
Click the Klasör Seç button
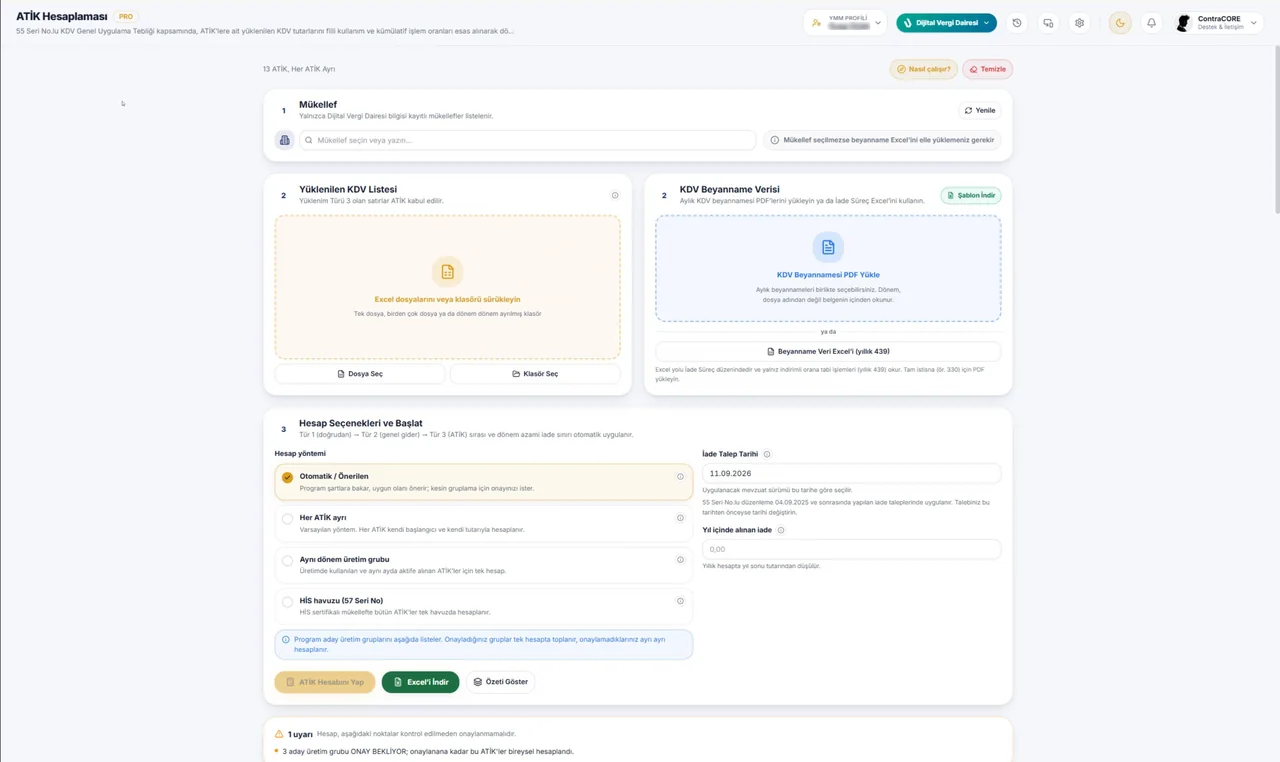(x=535, y=374)
